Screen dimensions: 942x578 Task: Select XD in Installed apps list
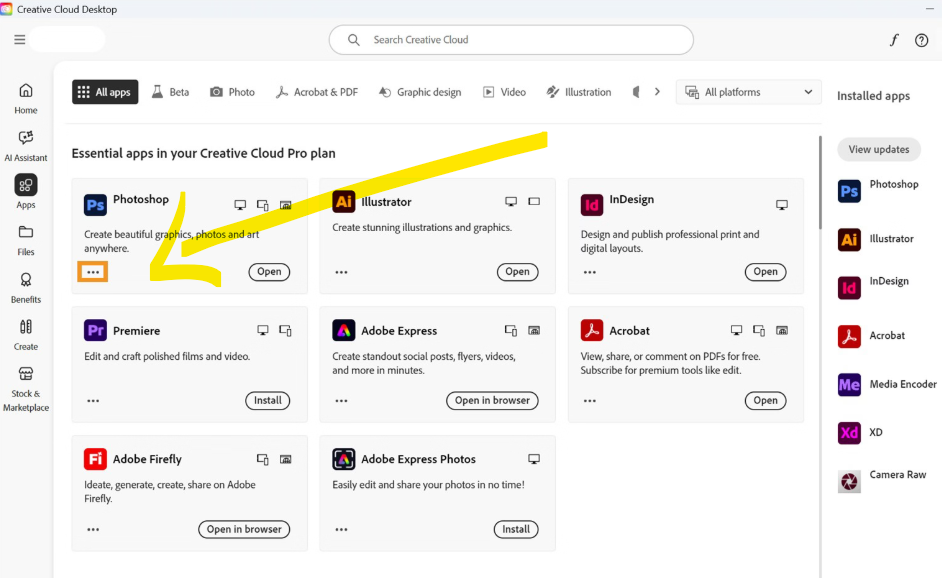click(x=861, y=433)
